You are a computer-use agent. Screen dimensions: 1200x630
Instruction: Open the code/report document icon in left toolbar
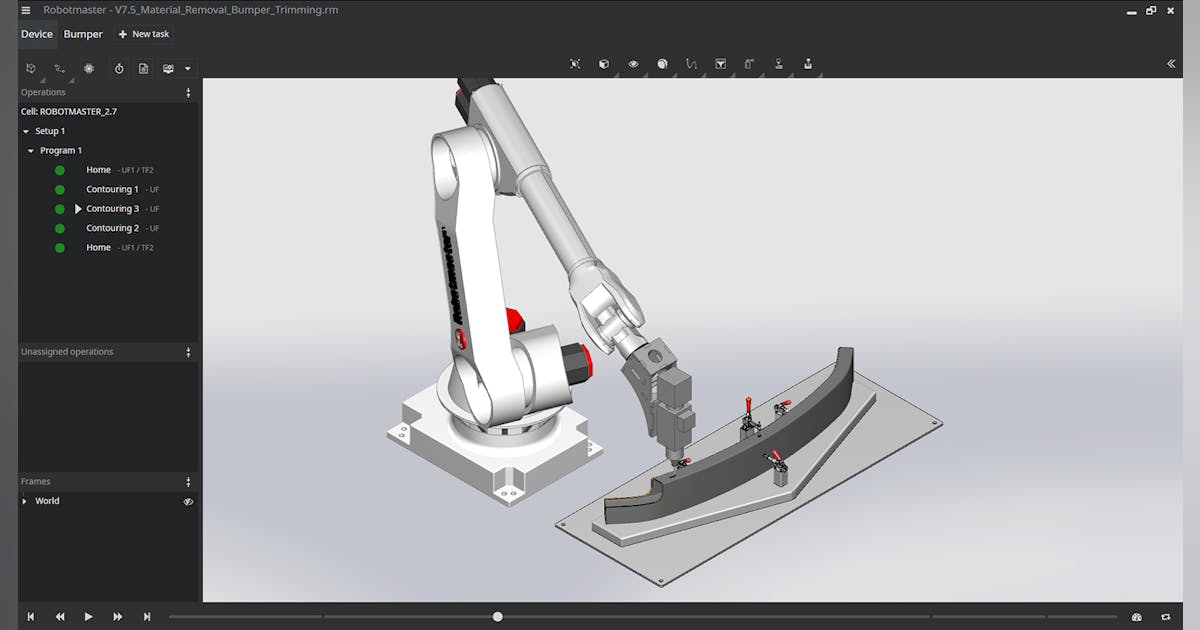pyautogui.click(x=143, y=68)
